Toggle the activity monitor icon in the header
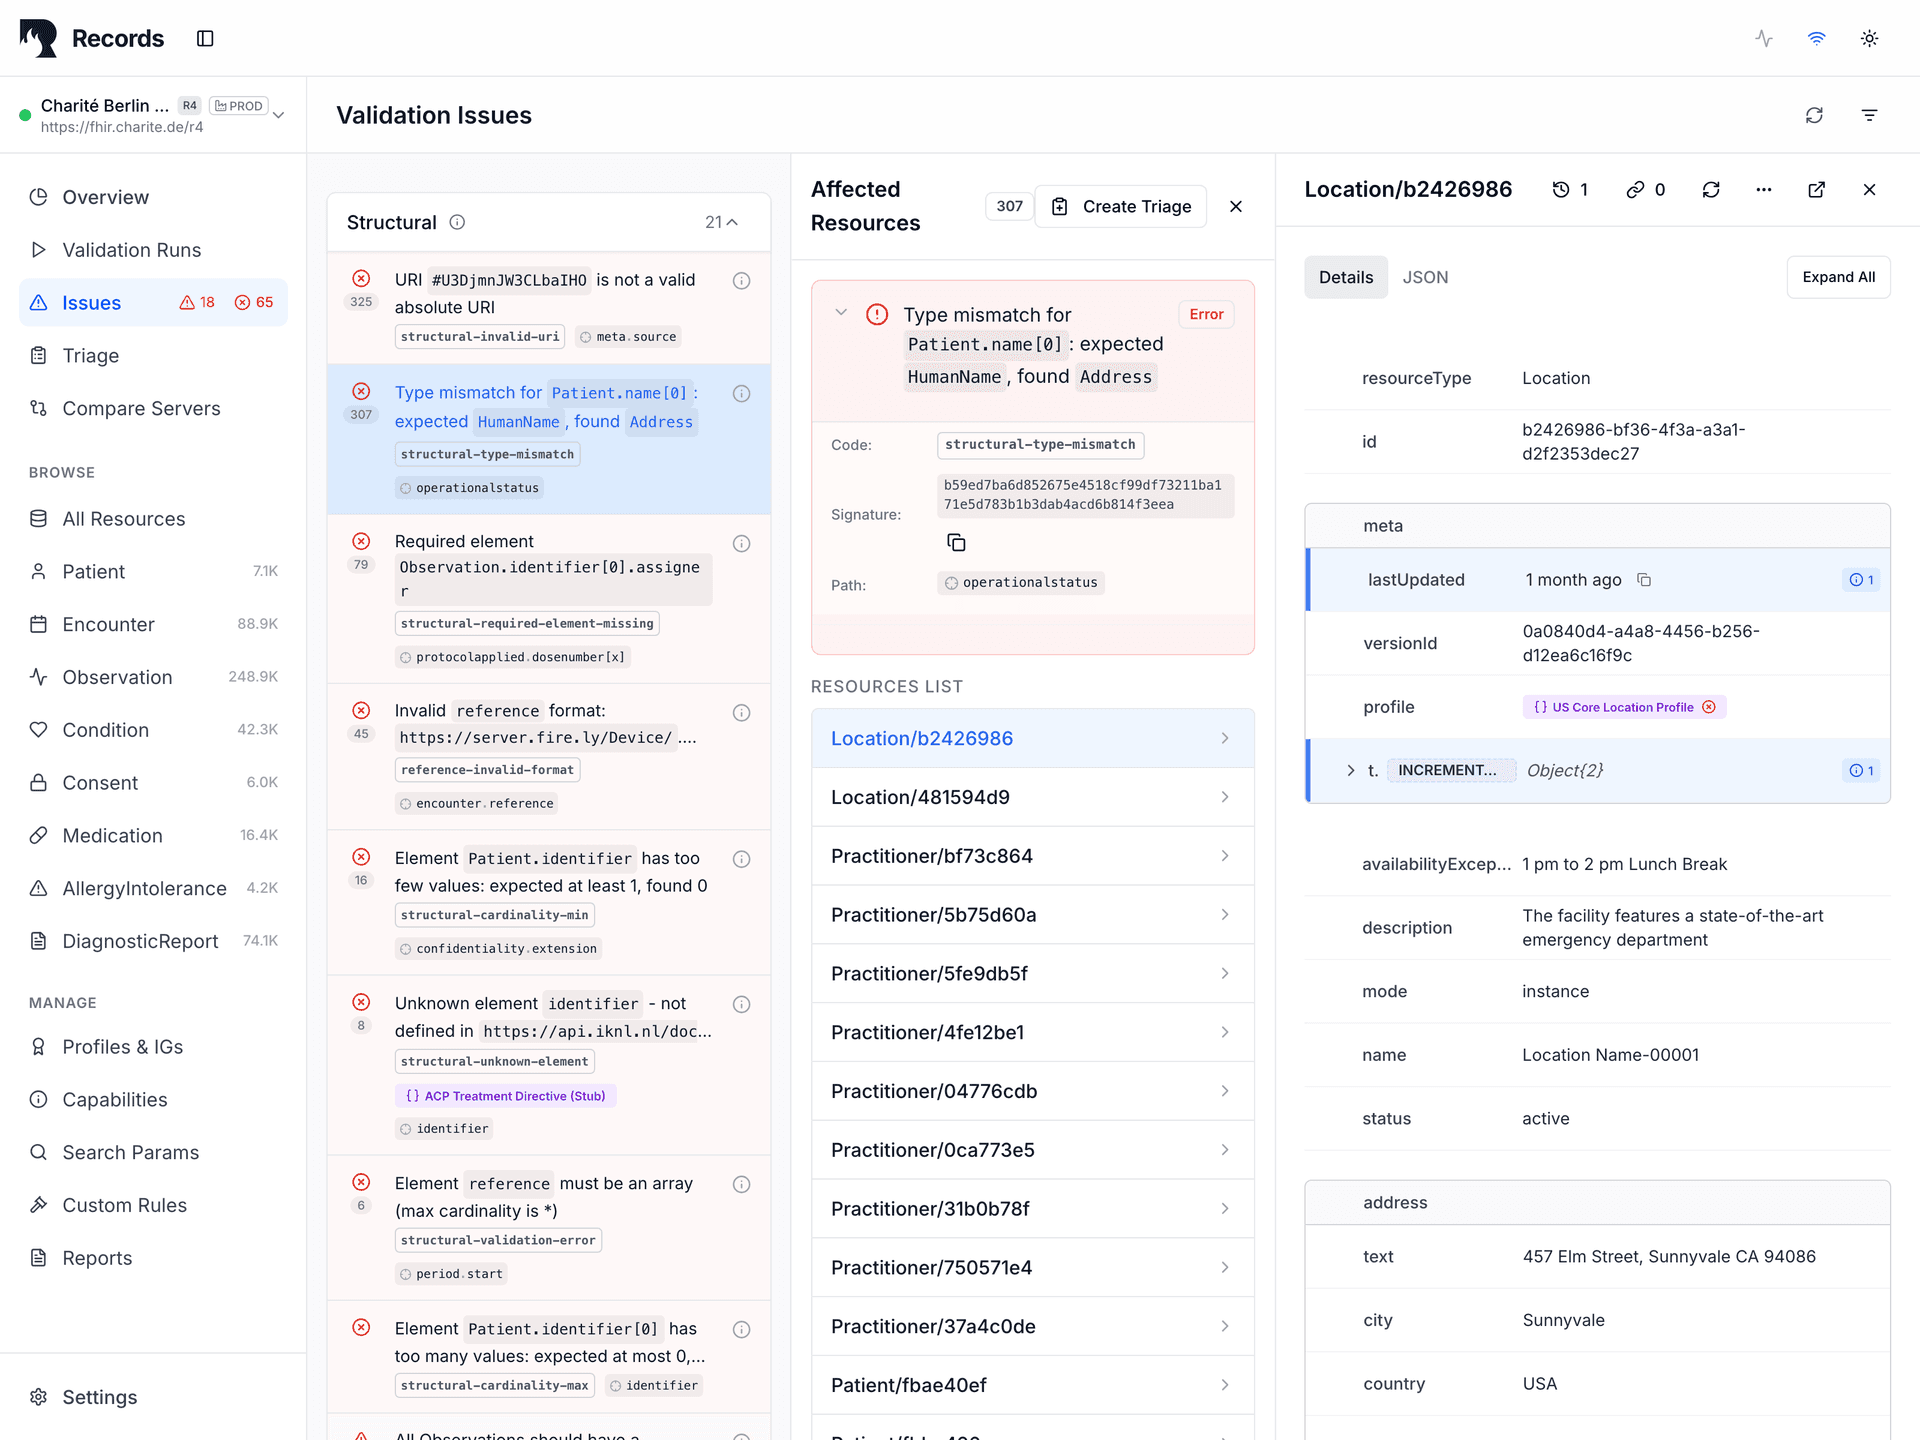The width and height of the screenshot is (1920, 1440). [1763, 38]
